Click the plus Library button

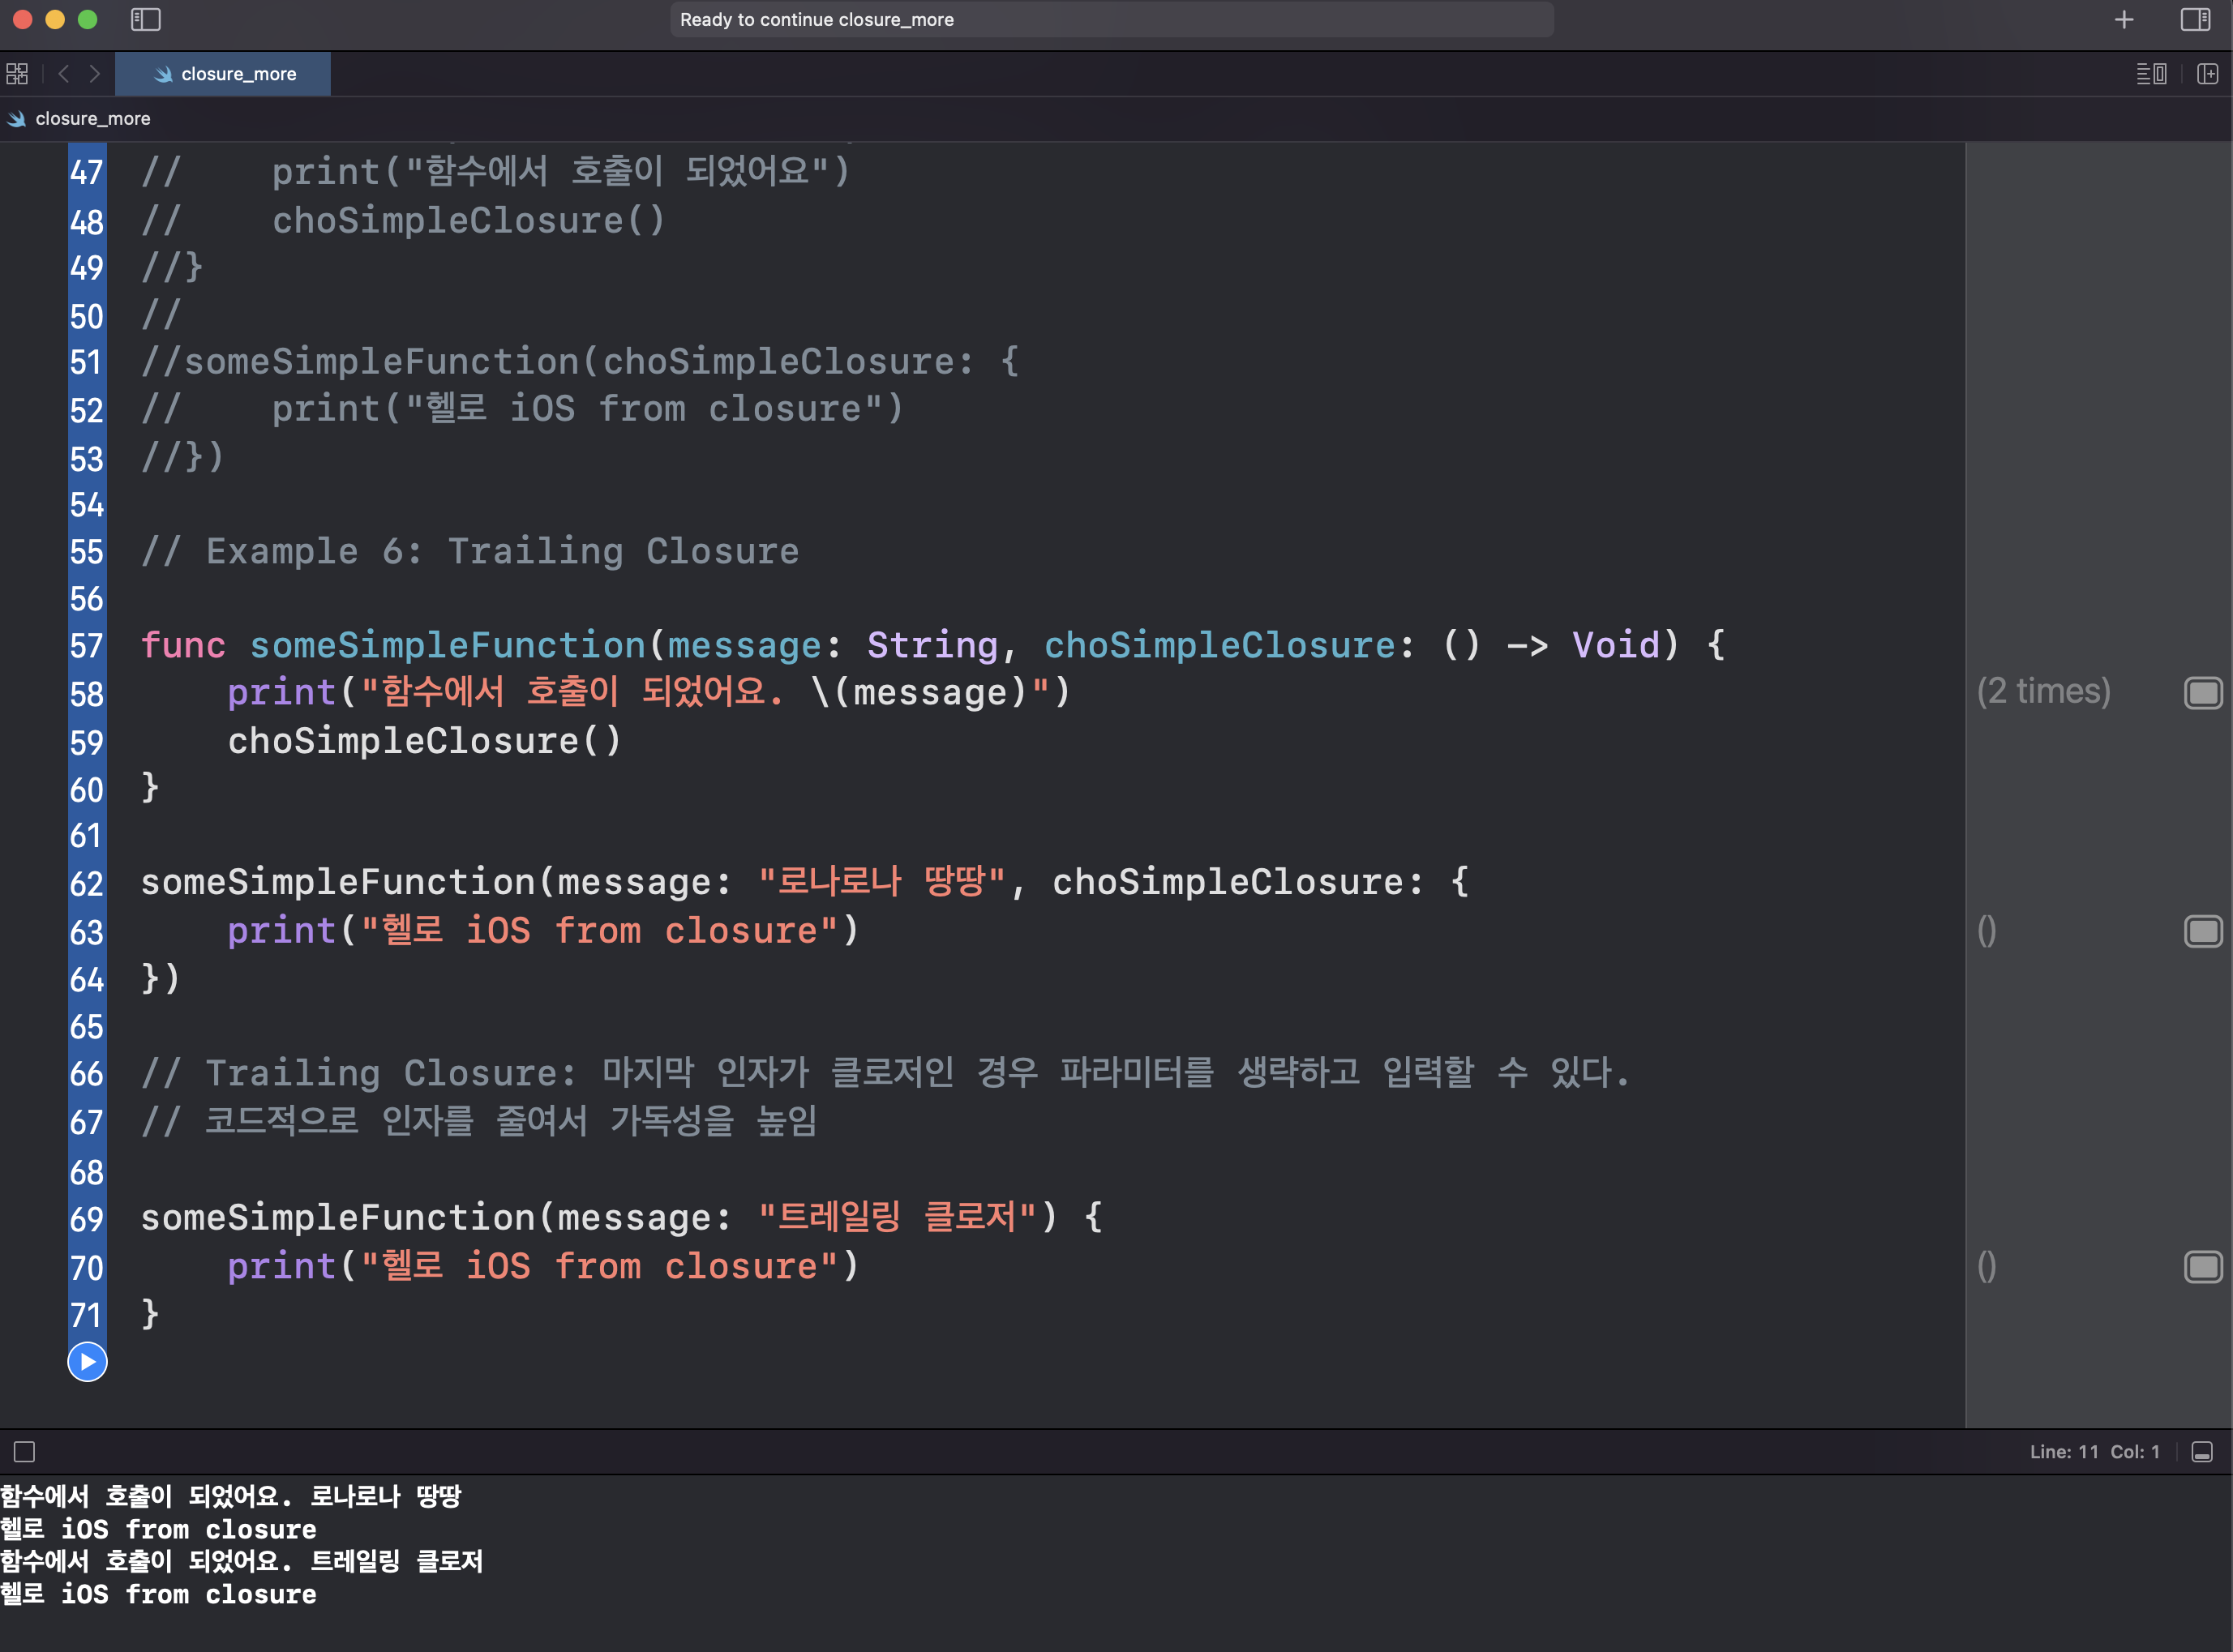(2124, 20)
